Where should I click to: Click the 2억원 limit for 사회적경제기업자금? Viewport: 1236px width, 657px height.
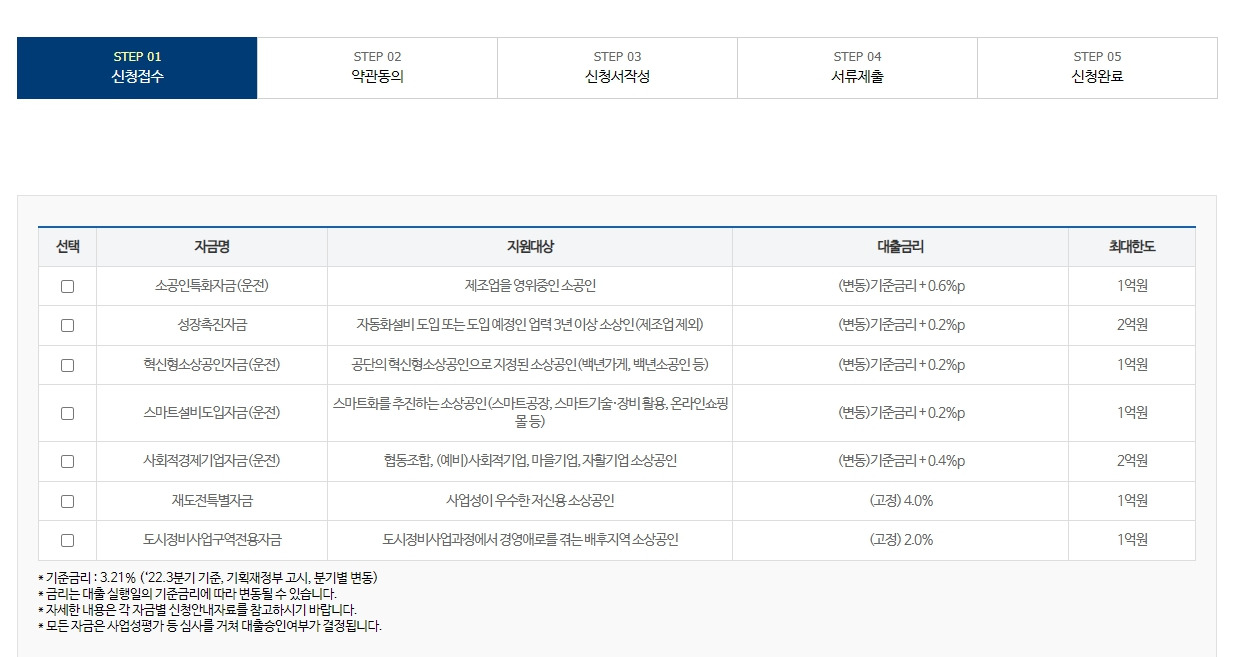click(1132, 461)
